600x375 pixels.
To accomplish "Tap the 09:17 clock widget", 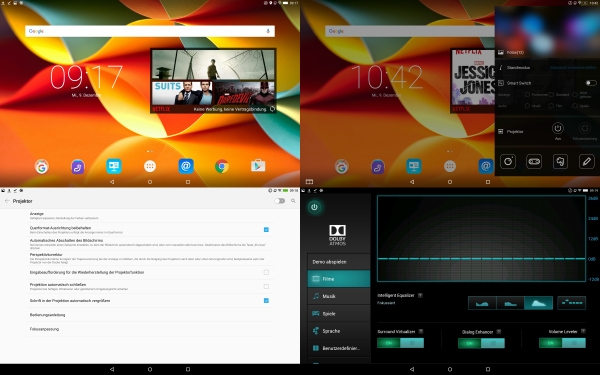I will 86,77.
